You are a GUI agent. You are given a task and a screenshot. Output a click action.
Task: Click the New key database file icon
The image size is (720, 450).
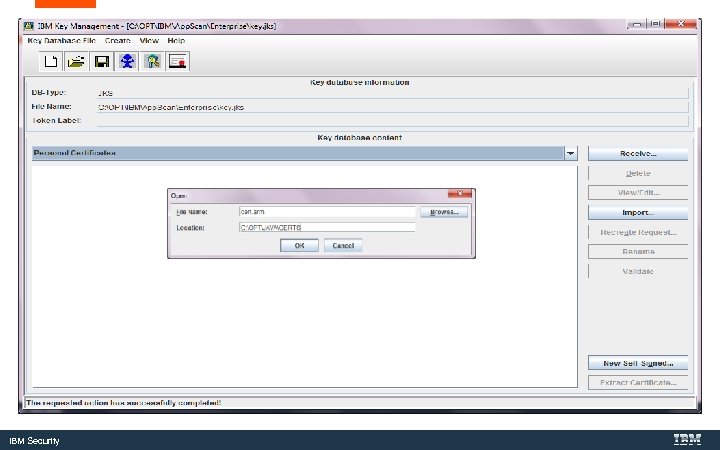click(x=51, y=61)
